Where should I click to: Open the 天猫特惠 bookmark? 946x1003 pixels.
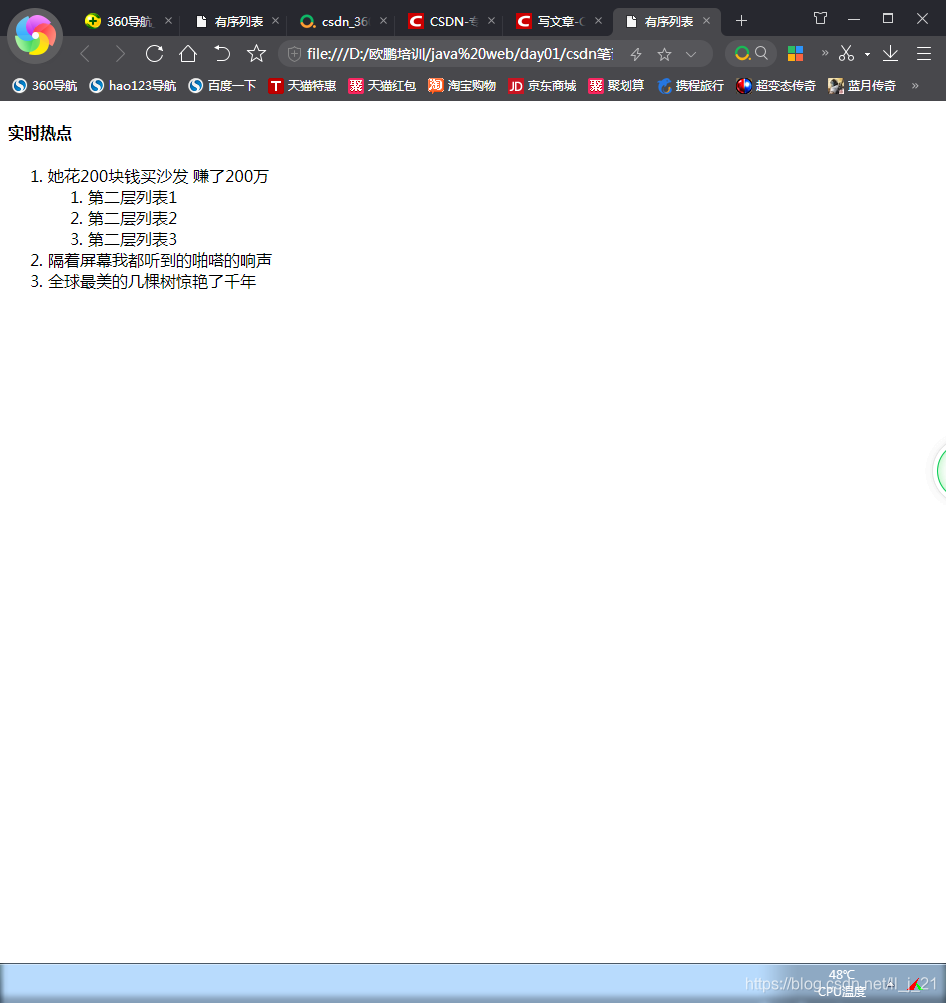coord(302,86)
